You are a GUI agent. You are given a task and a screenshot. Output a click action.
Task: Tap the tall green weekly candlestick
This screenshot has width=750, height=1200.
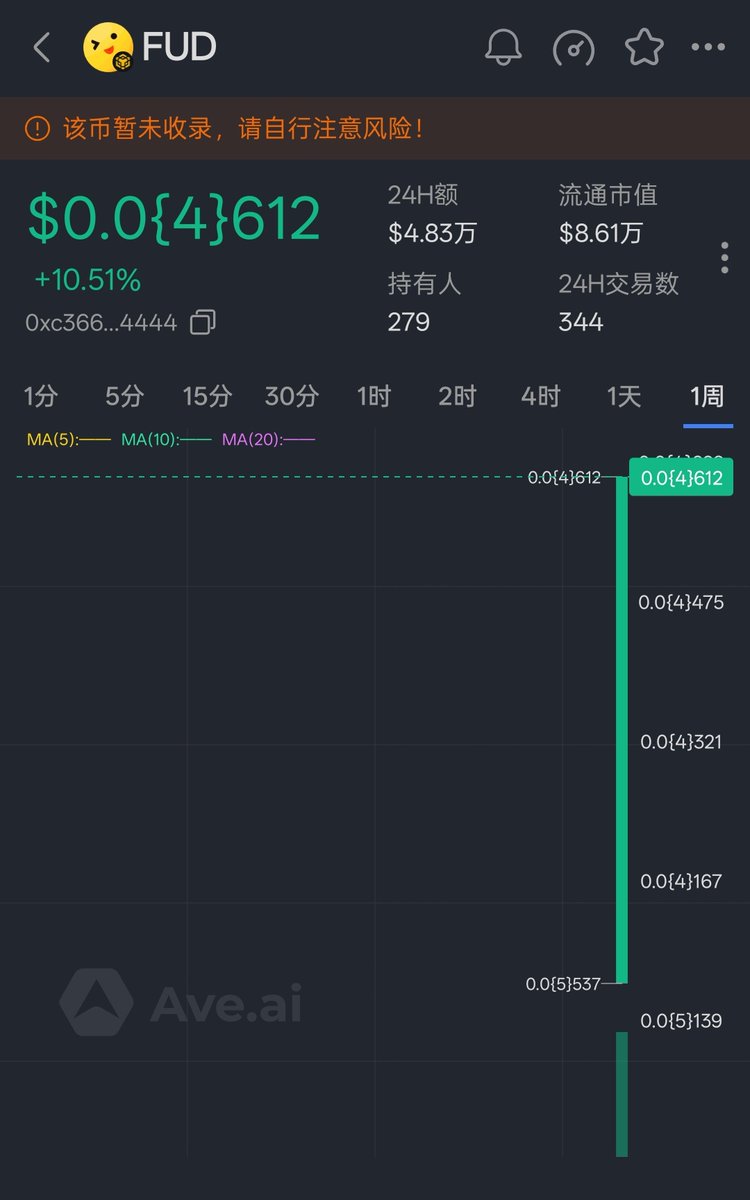click(622, 730)
